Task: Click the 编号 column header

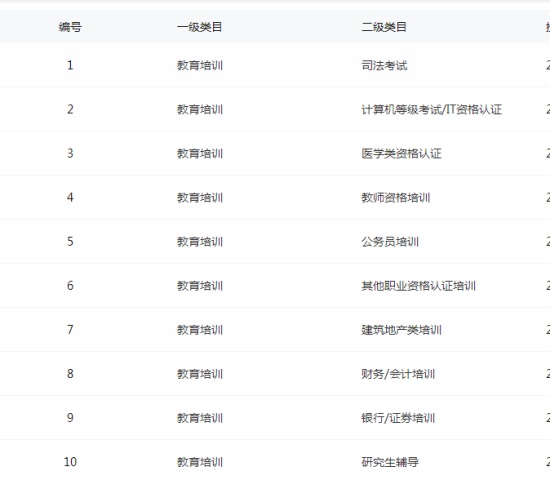Action: (x=70, y=27)
